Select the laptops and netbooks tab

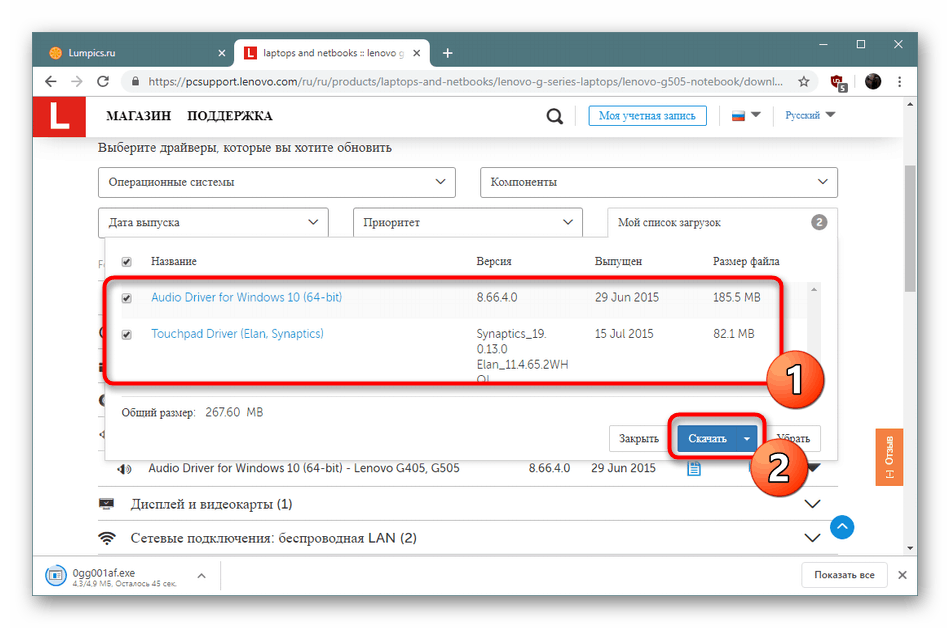coord(332,53)
